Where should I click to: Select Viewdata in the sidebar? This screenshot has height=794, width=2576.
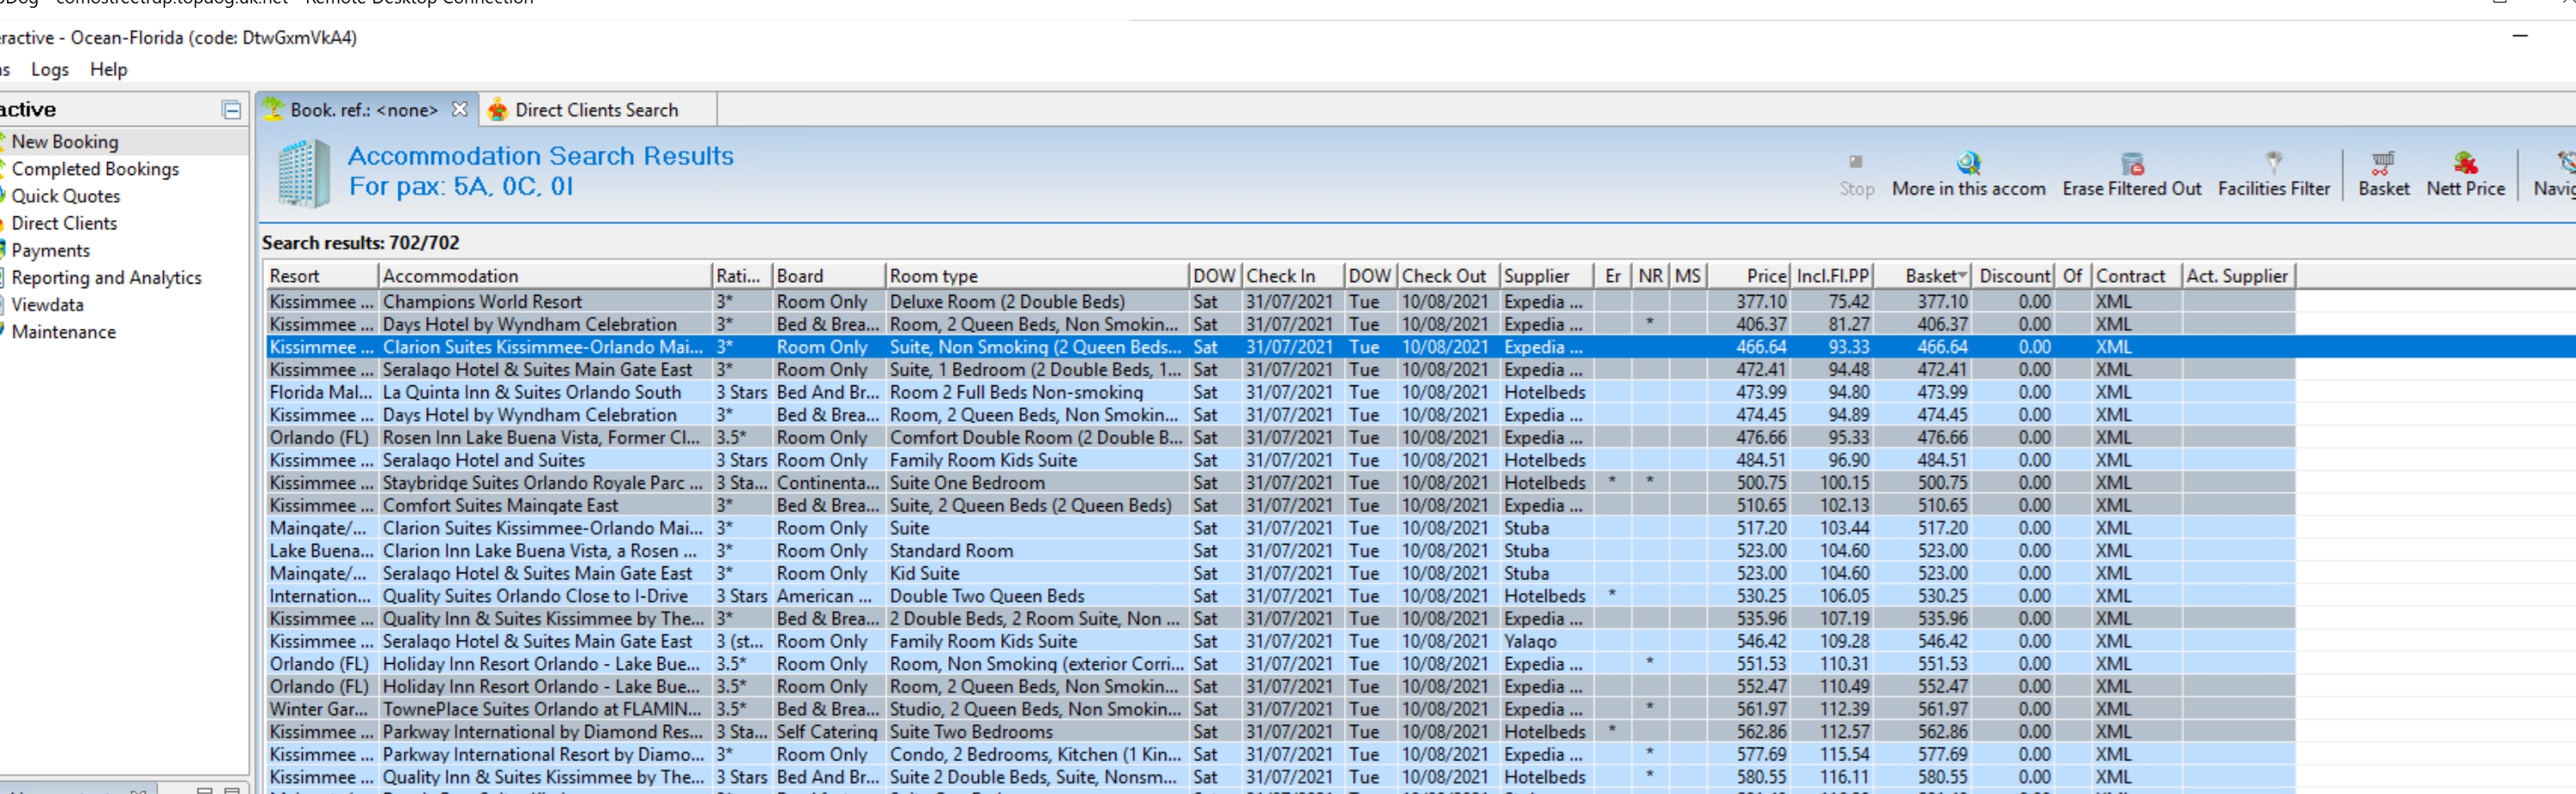(x=47, y=304)
